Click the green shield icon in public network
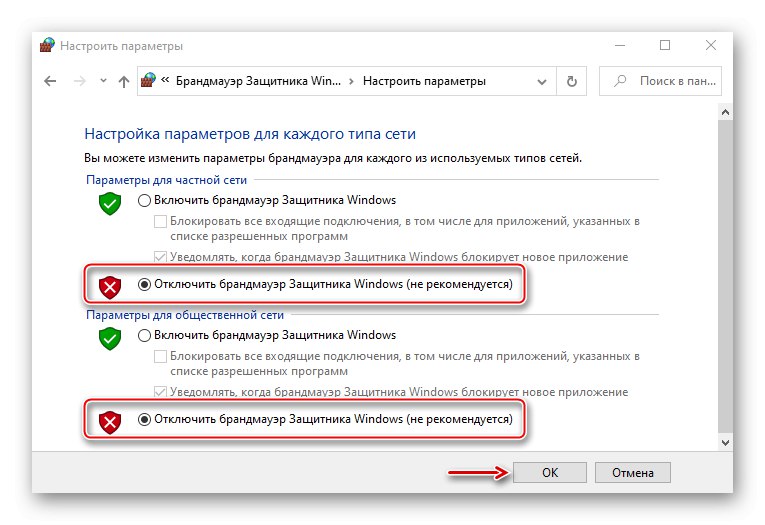This screenshot has height=525, width=765. 110,339
